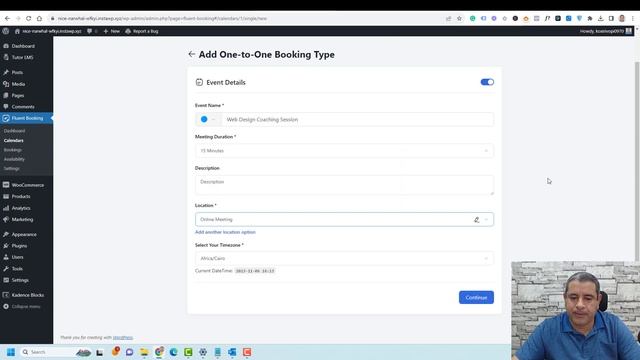Click the site name in admin bar

click(48, 31)
